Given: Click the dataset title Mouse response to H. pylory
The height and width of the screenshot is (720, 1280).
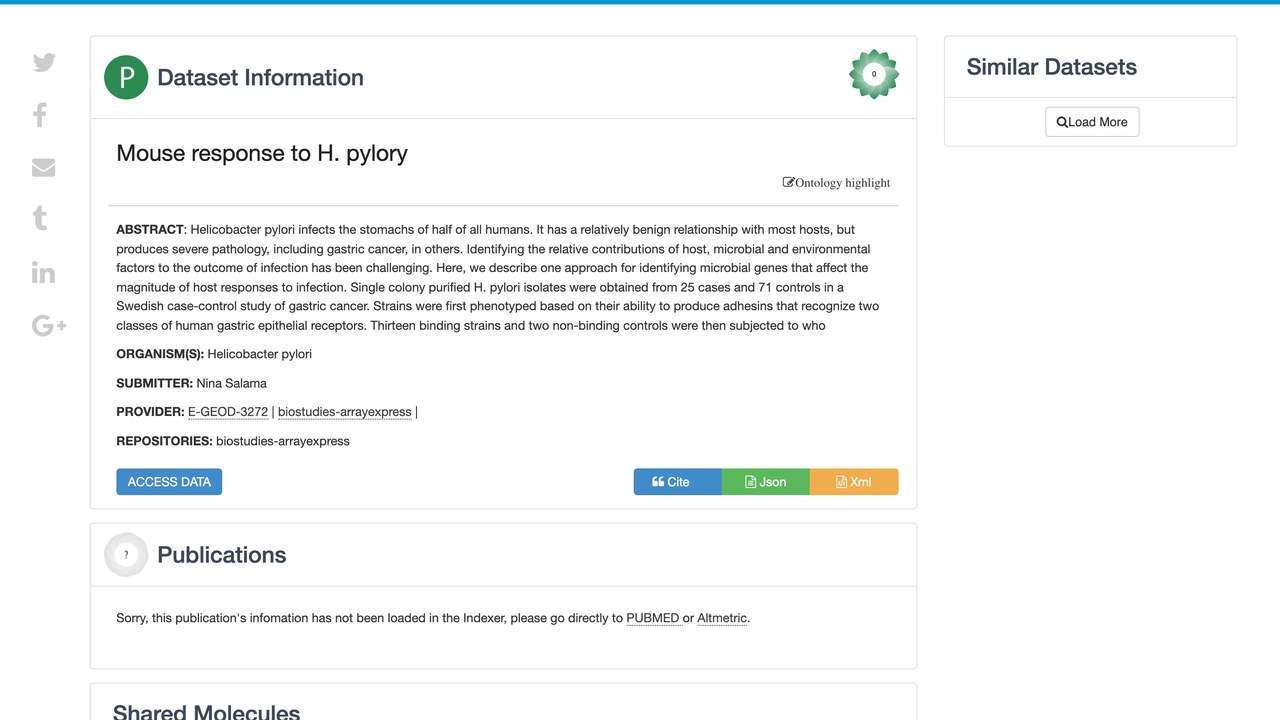Looking at the screenshot, I should tap(262, 153).
